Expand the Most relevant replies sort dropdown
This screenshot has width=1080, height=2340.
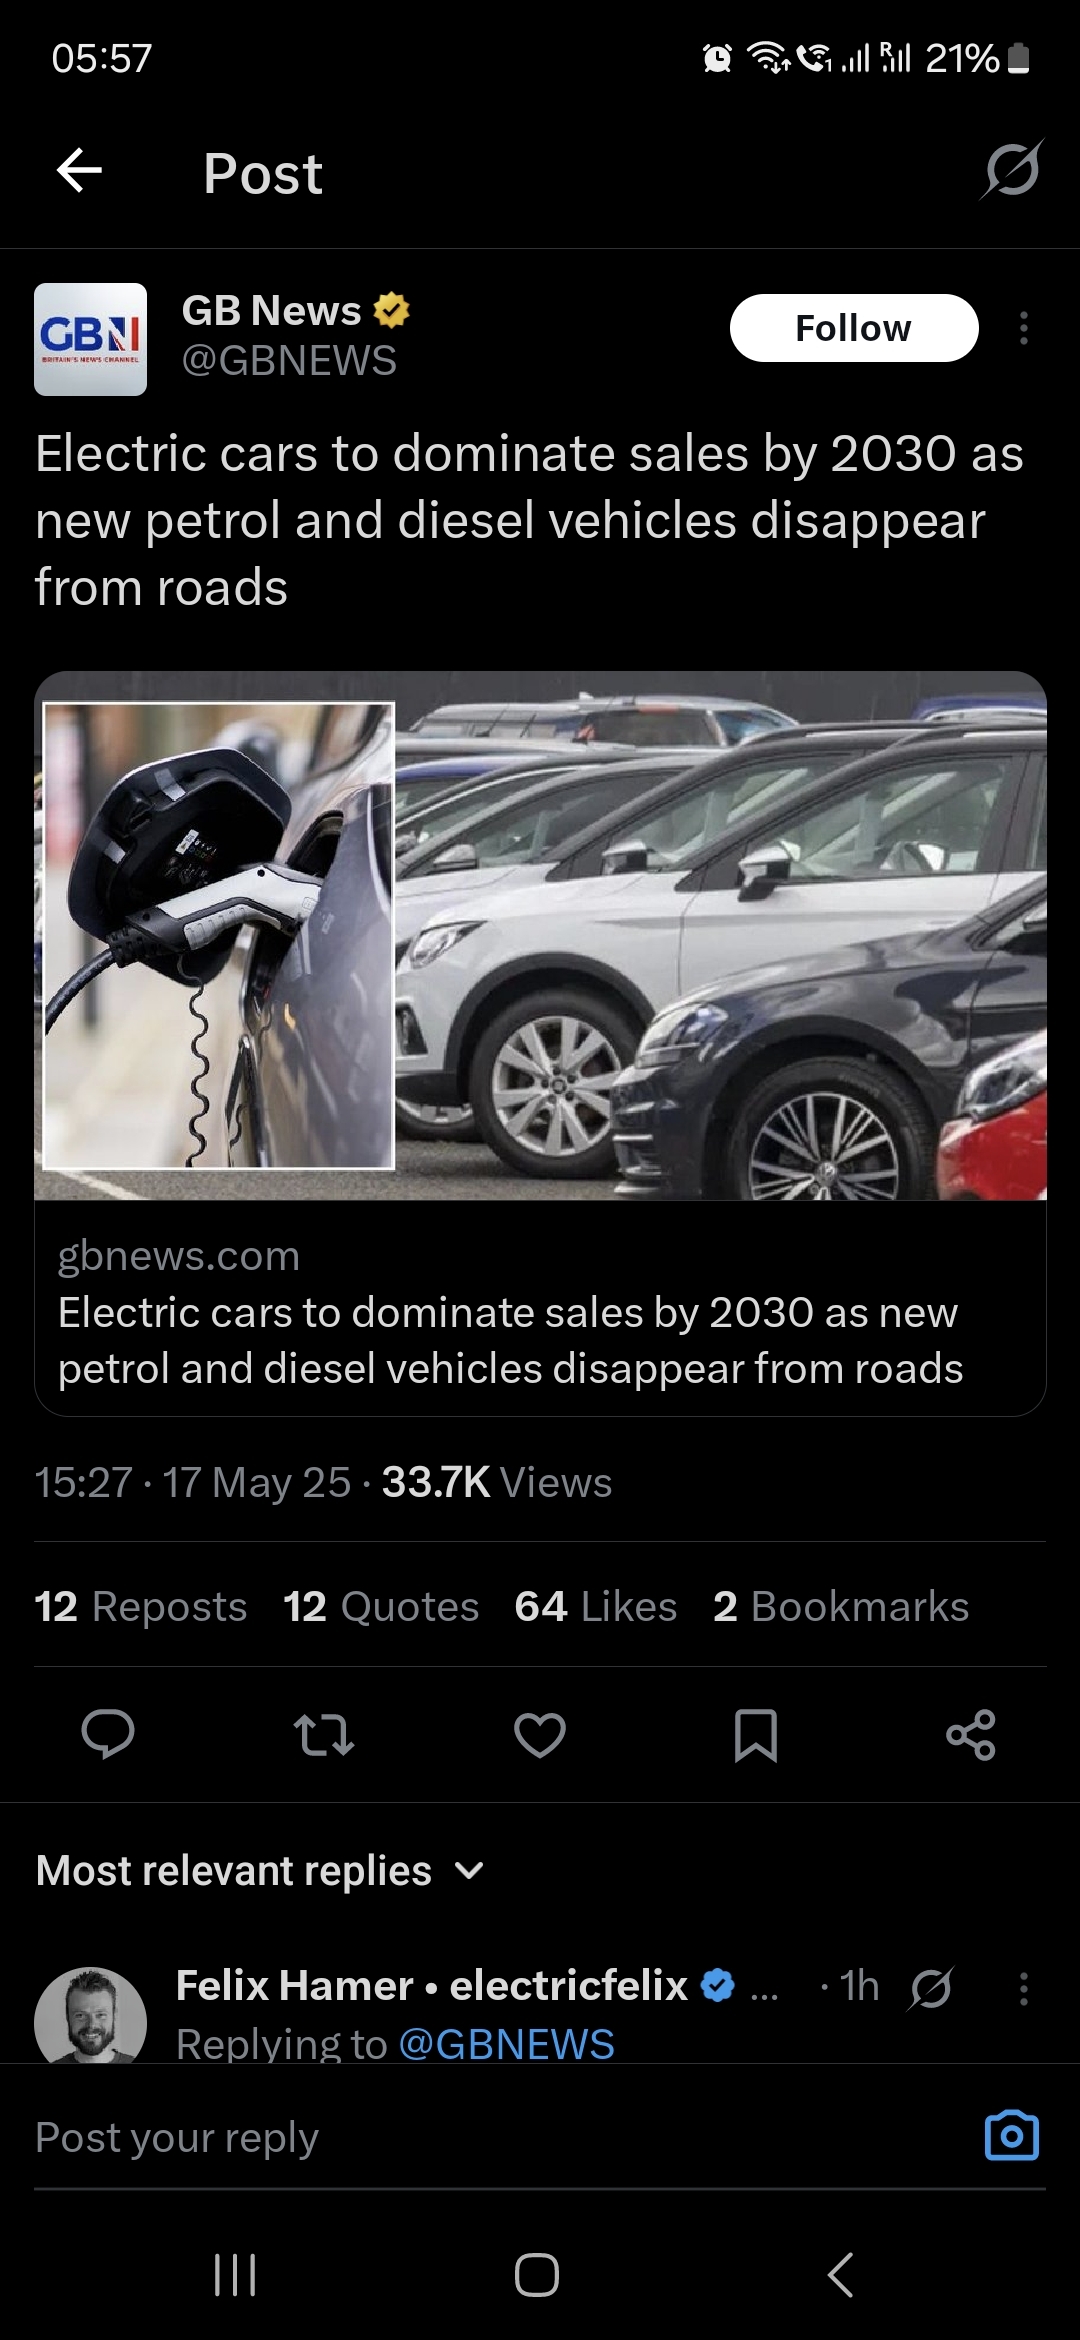[260, 1870]
